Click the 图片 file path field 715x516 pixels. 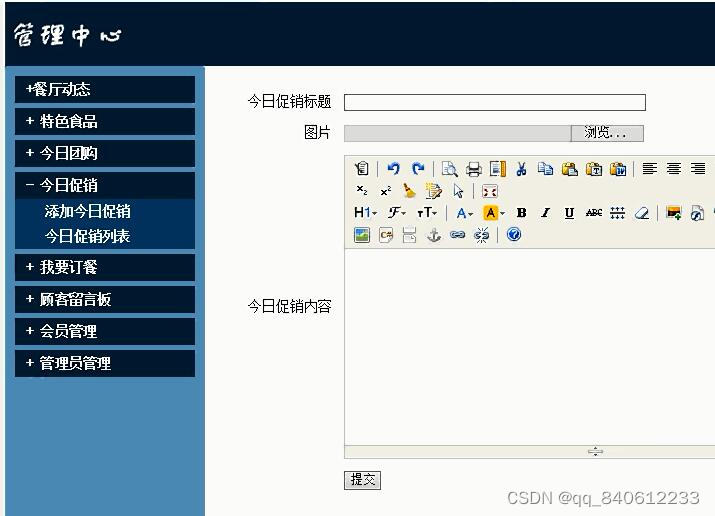click(457, 133)
